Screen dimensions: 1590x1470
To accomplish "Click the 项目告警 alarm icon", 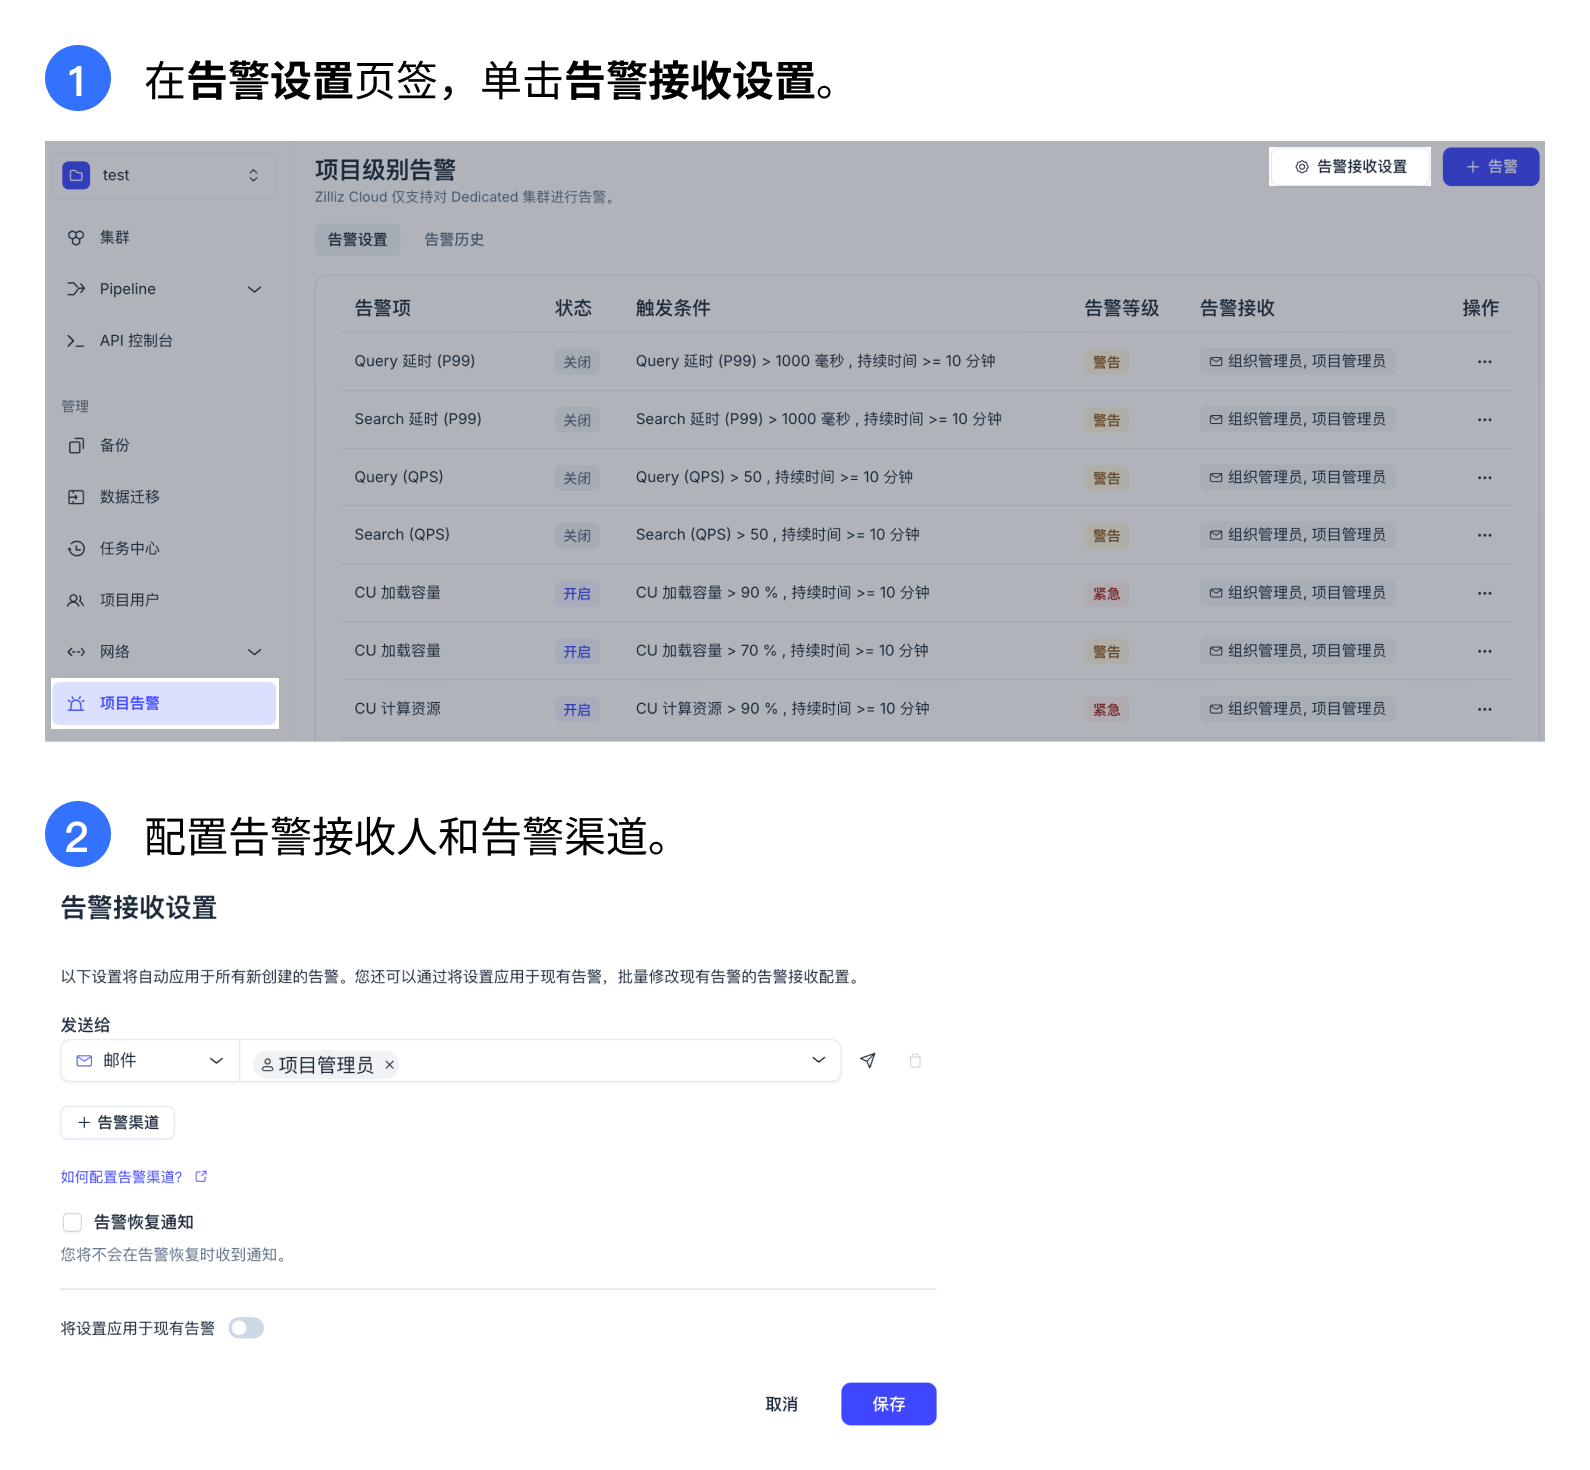I will tap(76, 703).
